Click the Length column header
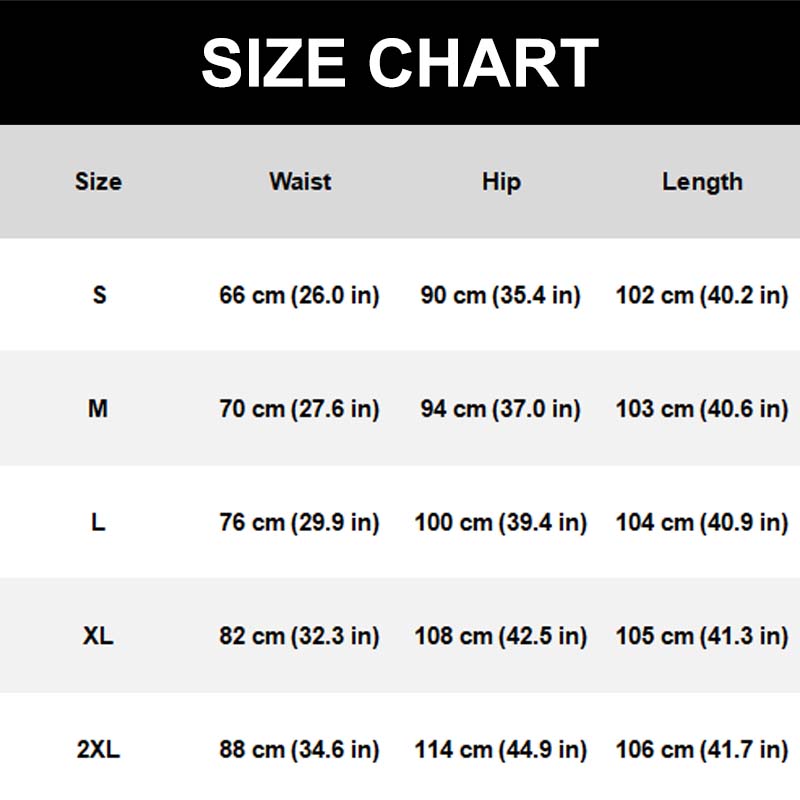This screenshot has height=800, width=800. [x=702, y=182]
